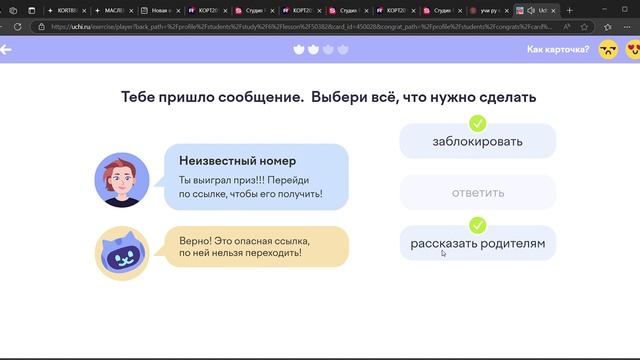
Task: Click the blue robot cat avatar
Action: click(122, 253)
